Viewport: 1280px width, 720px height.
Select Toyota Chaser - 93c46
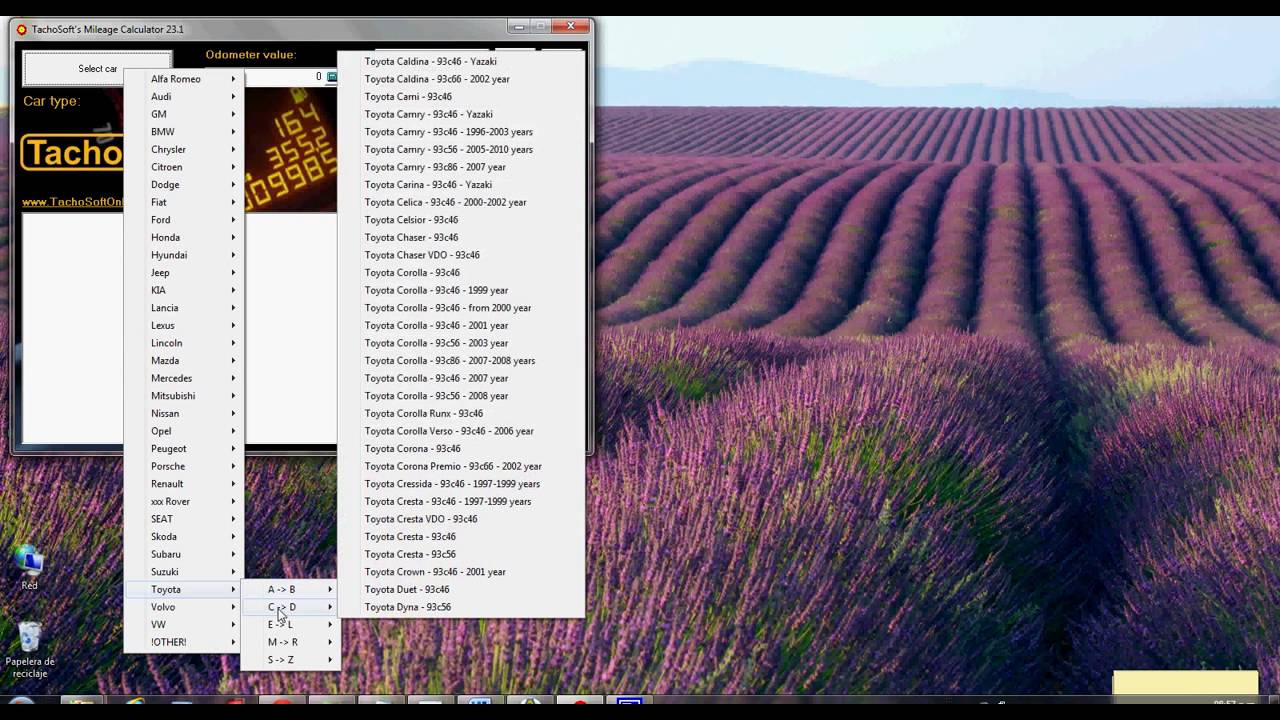pos(461,237)
